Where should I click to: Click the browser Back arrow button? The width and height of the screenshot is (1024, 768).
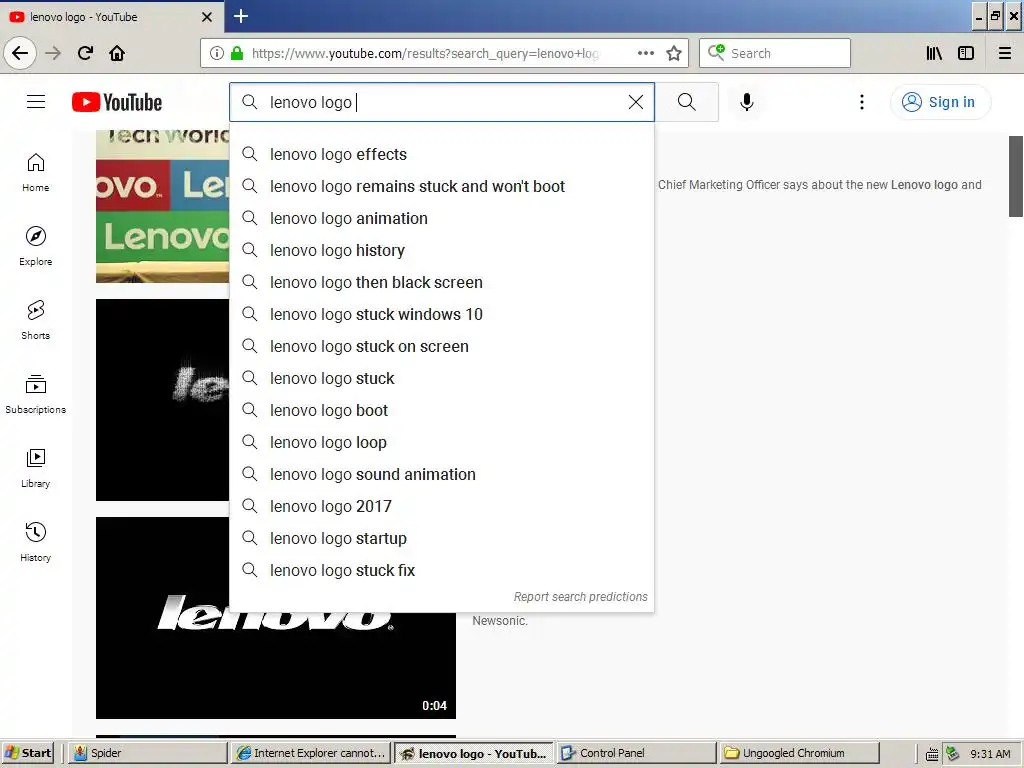tap(20, 54)
